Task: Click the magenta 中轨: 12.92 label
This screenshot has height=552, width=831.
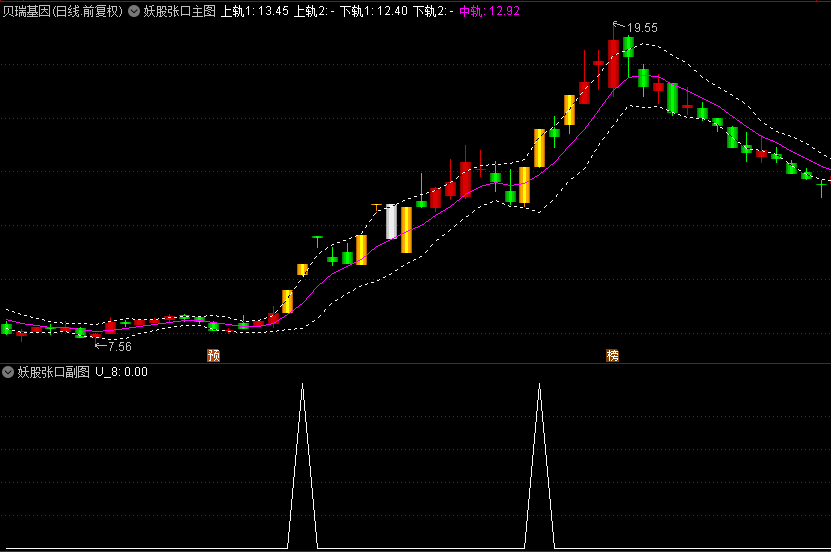Action: tap(489, 11)
